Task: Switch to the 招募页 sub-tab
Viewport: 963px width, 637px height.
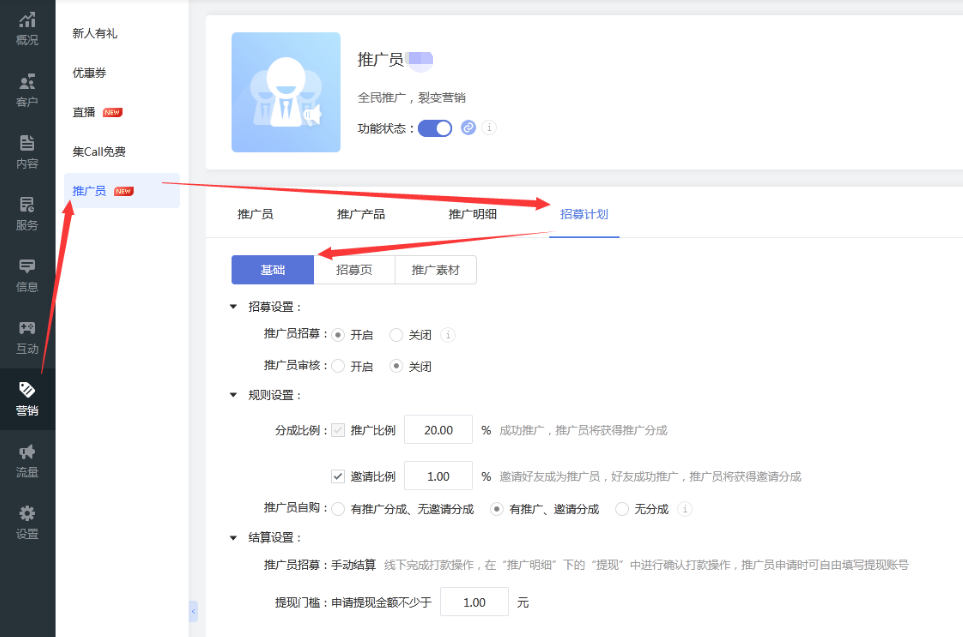Action: point(355,270)
